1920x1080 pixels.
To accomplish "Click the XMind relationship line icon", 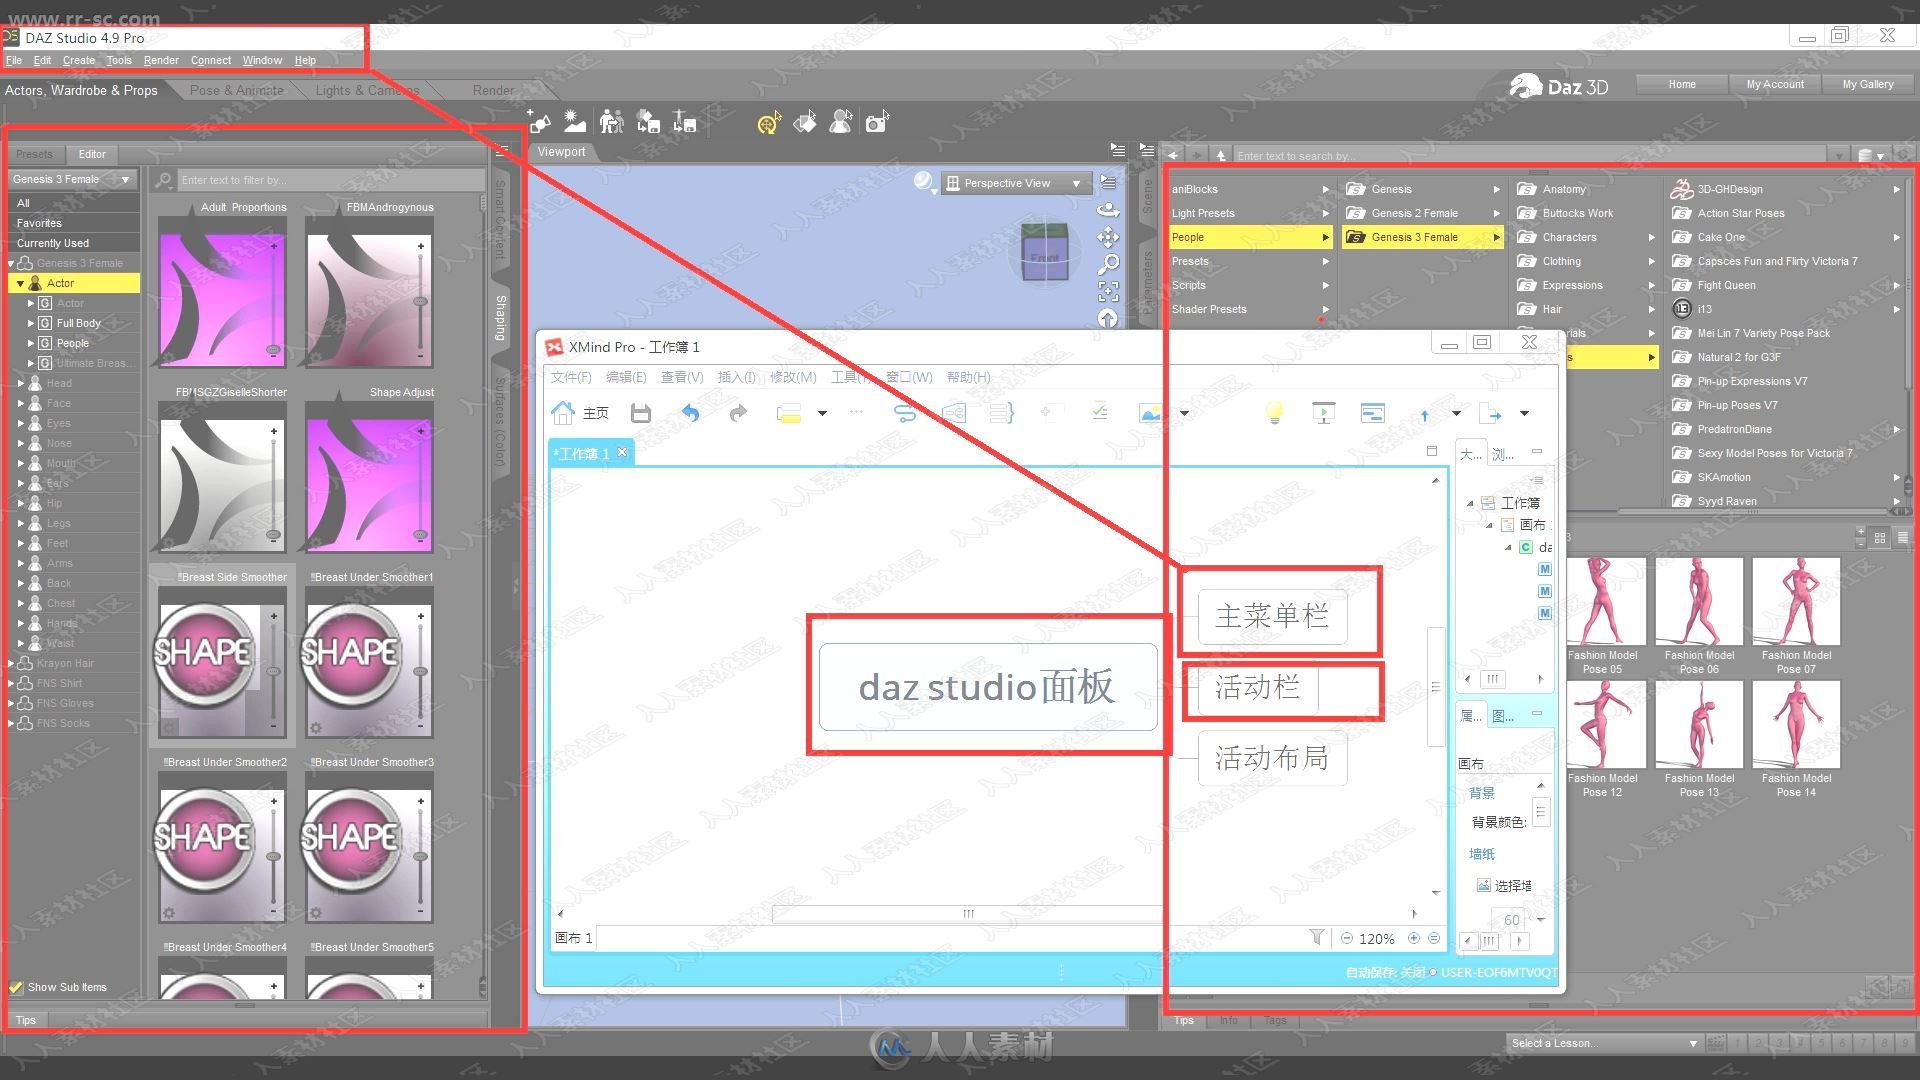I will [904, 413].
